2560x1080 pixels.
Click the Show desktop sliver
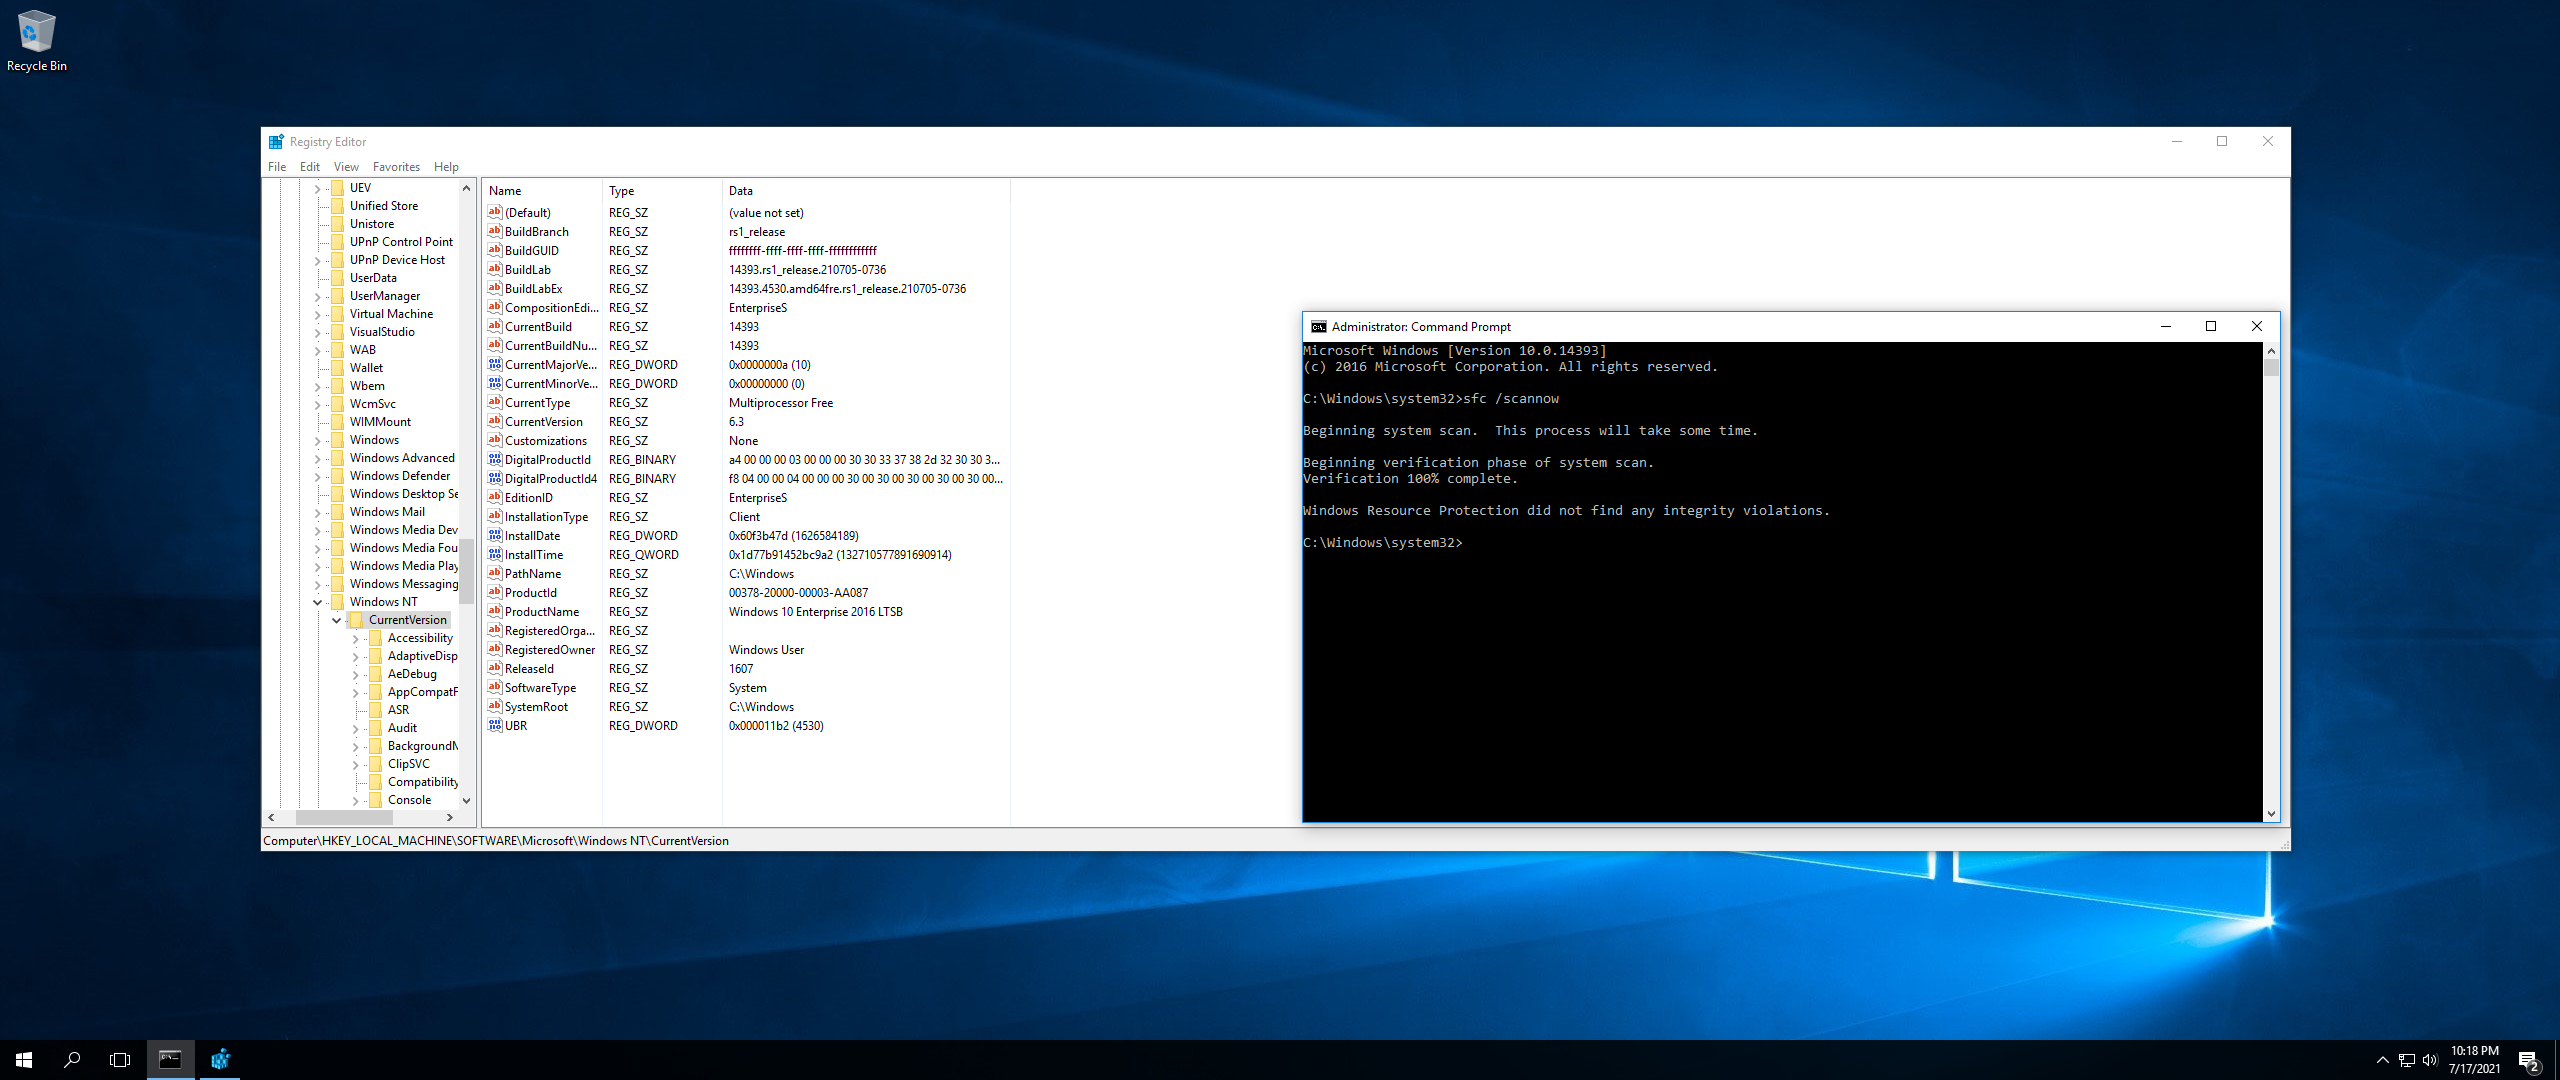coord(2556,1060)
